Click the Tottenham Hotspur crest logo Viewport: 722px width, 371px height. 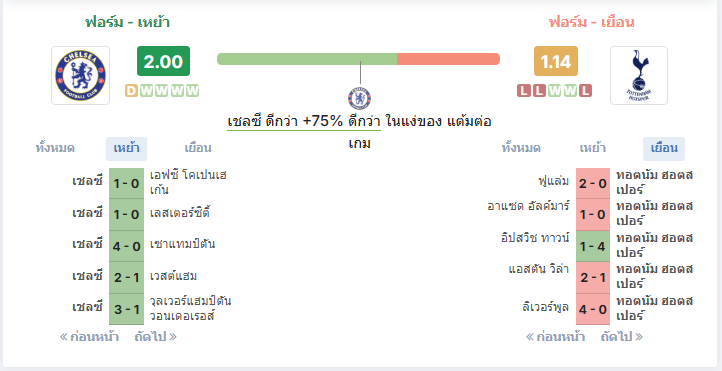click(x=639, y=75)
